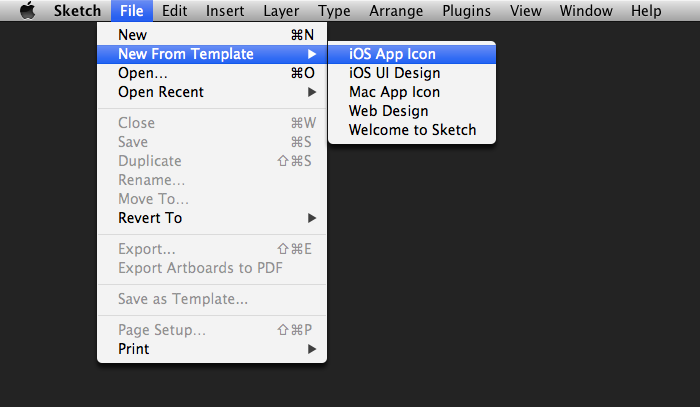Click the greyed-out Move To… item

coord(212,199)
